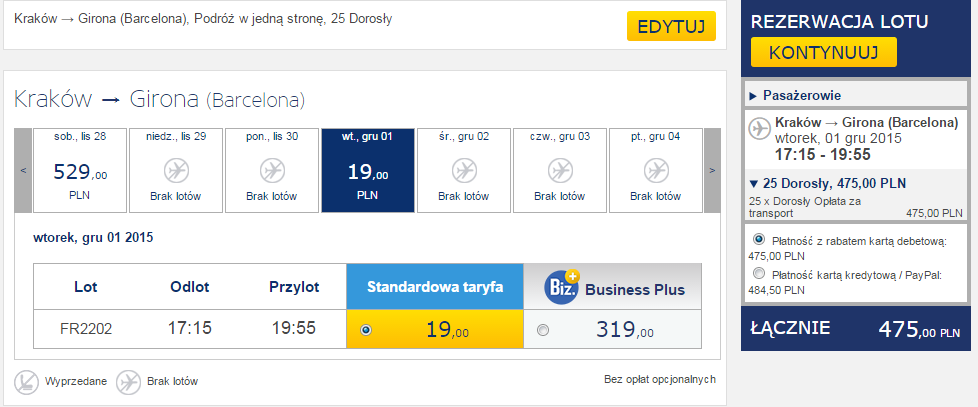Click the EDYTUJ button
Screen dimensions: 978x407
pos(671,26)
